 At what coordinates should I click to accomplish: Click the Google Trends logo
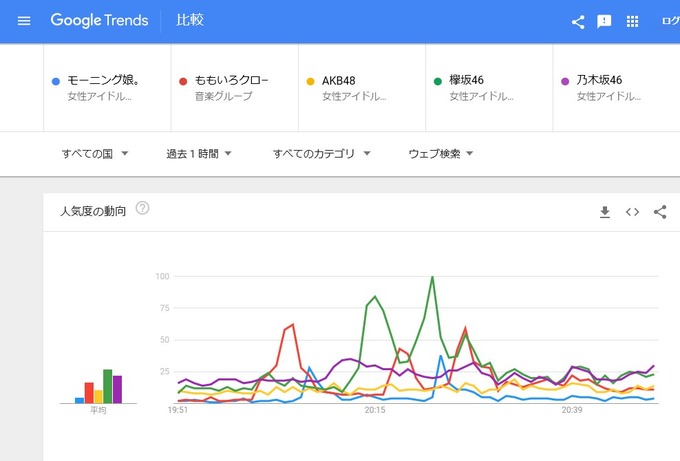tap(99, 21)
